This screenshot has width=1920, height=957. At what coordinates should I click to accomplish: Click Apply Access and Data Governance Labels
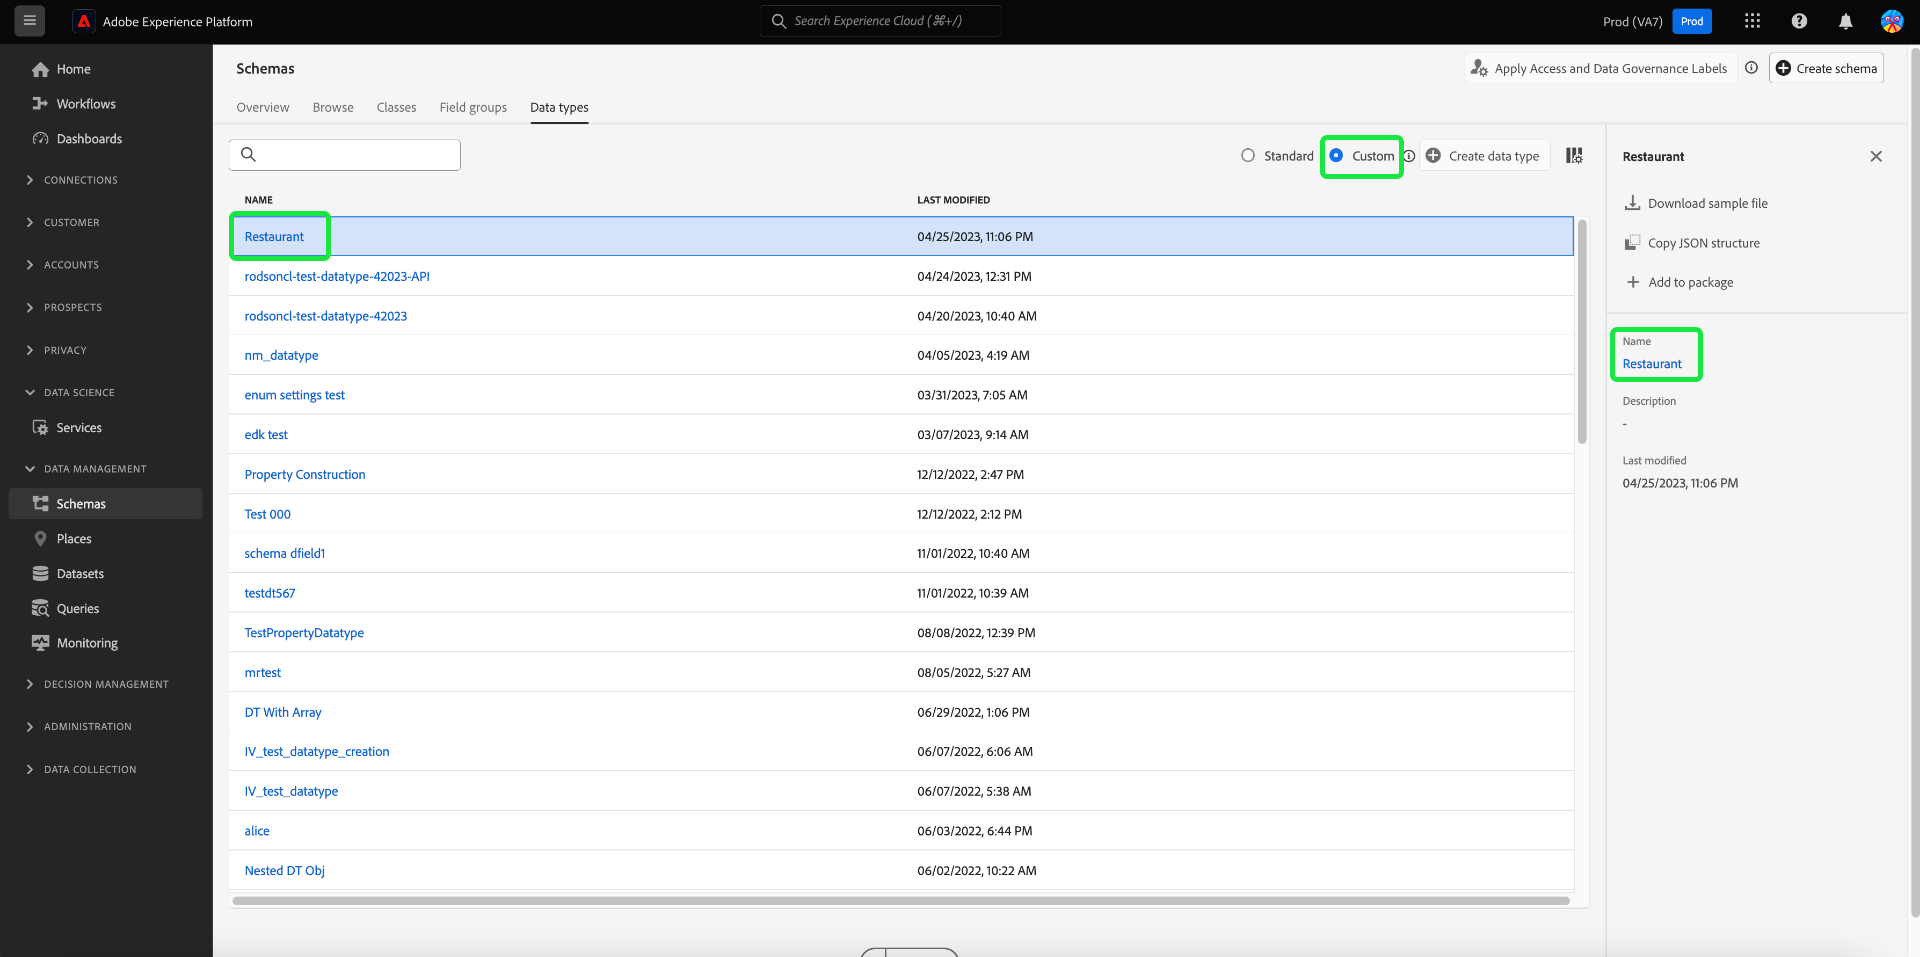pyautogui.click(x=1600, y=68)
